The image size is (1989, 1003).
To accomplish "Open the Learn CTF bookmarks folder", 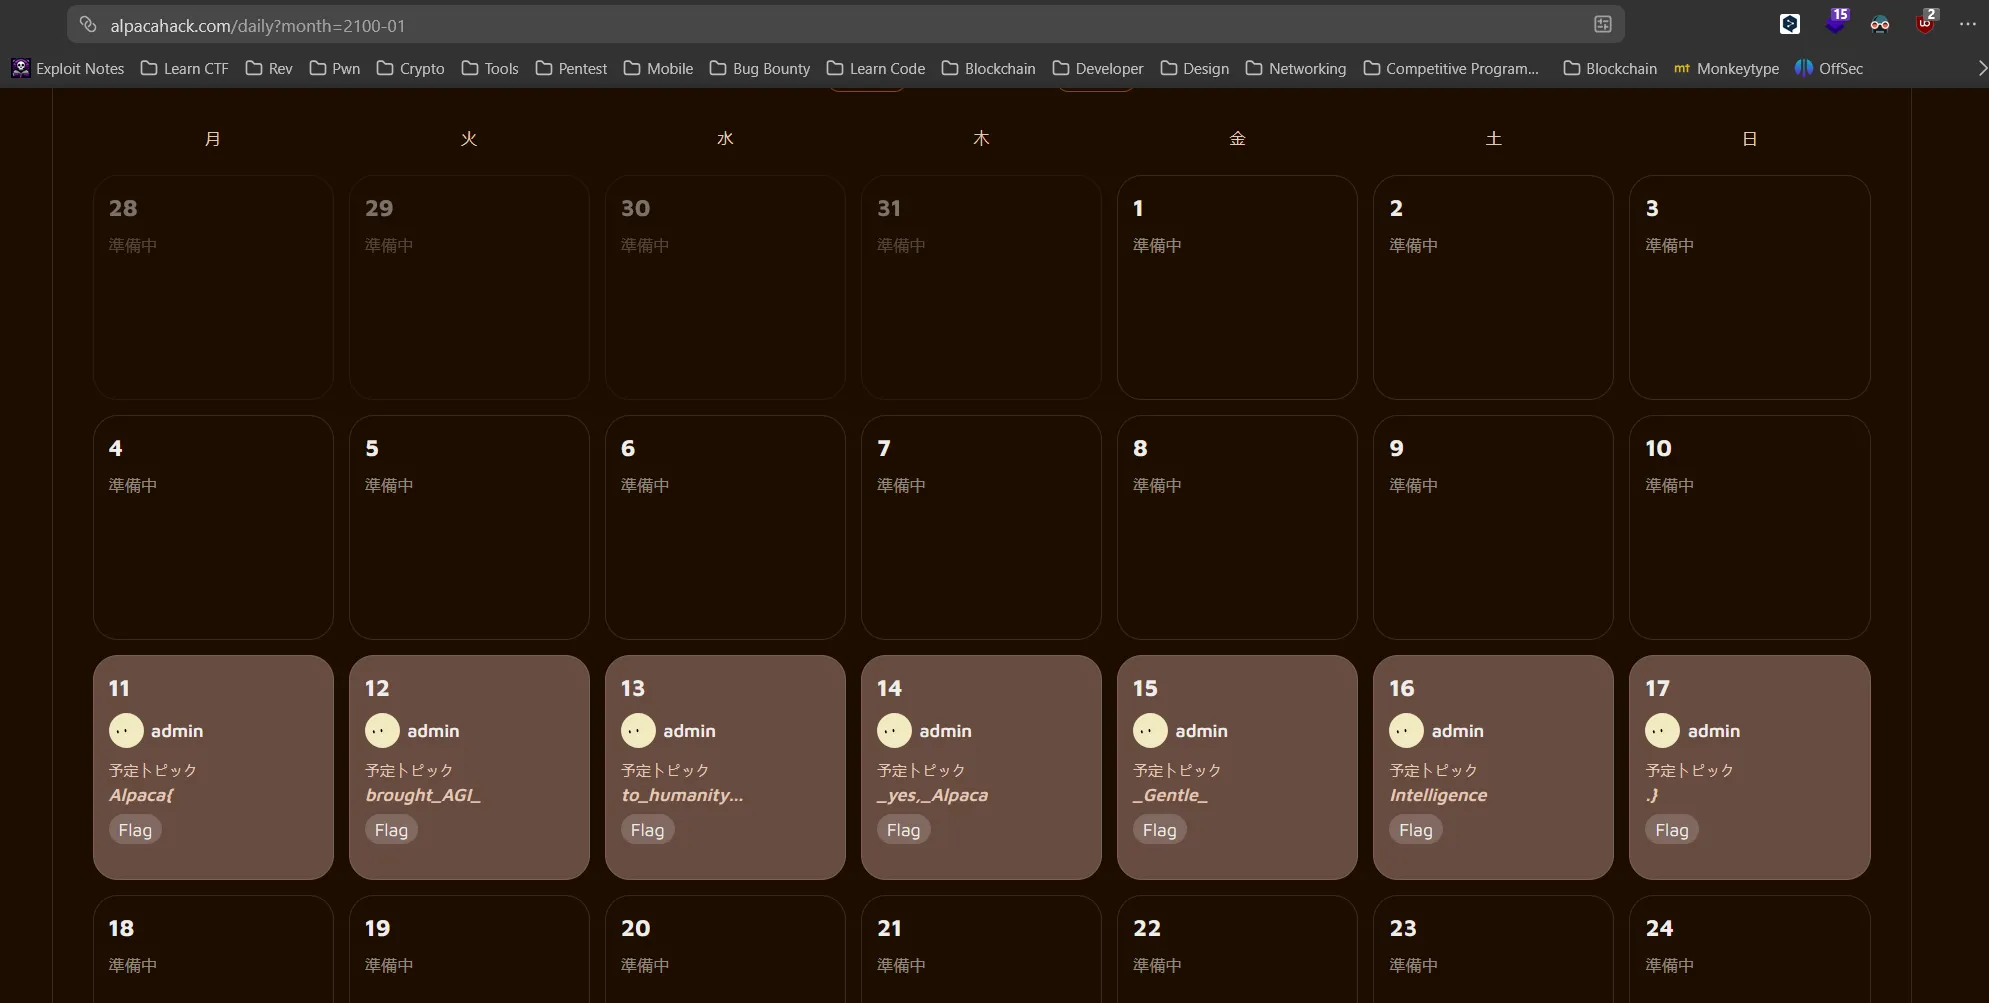I will coord(185,68).
